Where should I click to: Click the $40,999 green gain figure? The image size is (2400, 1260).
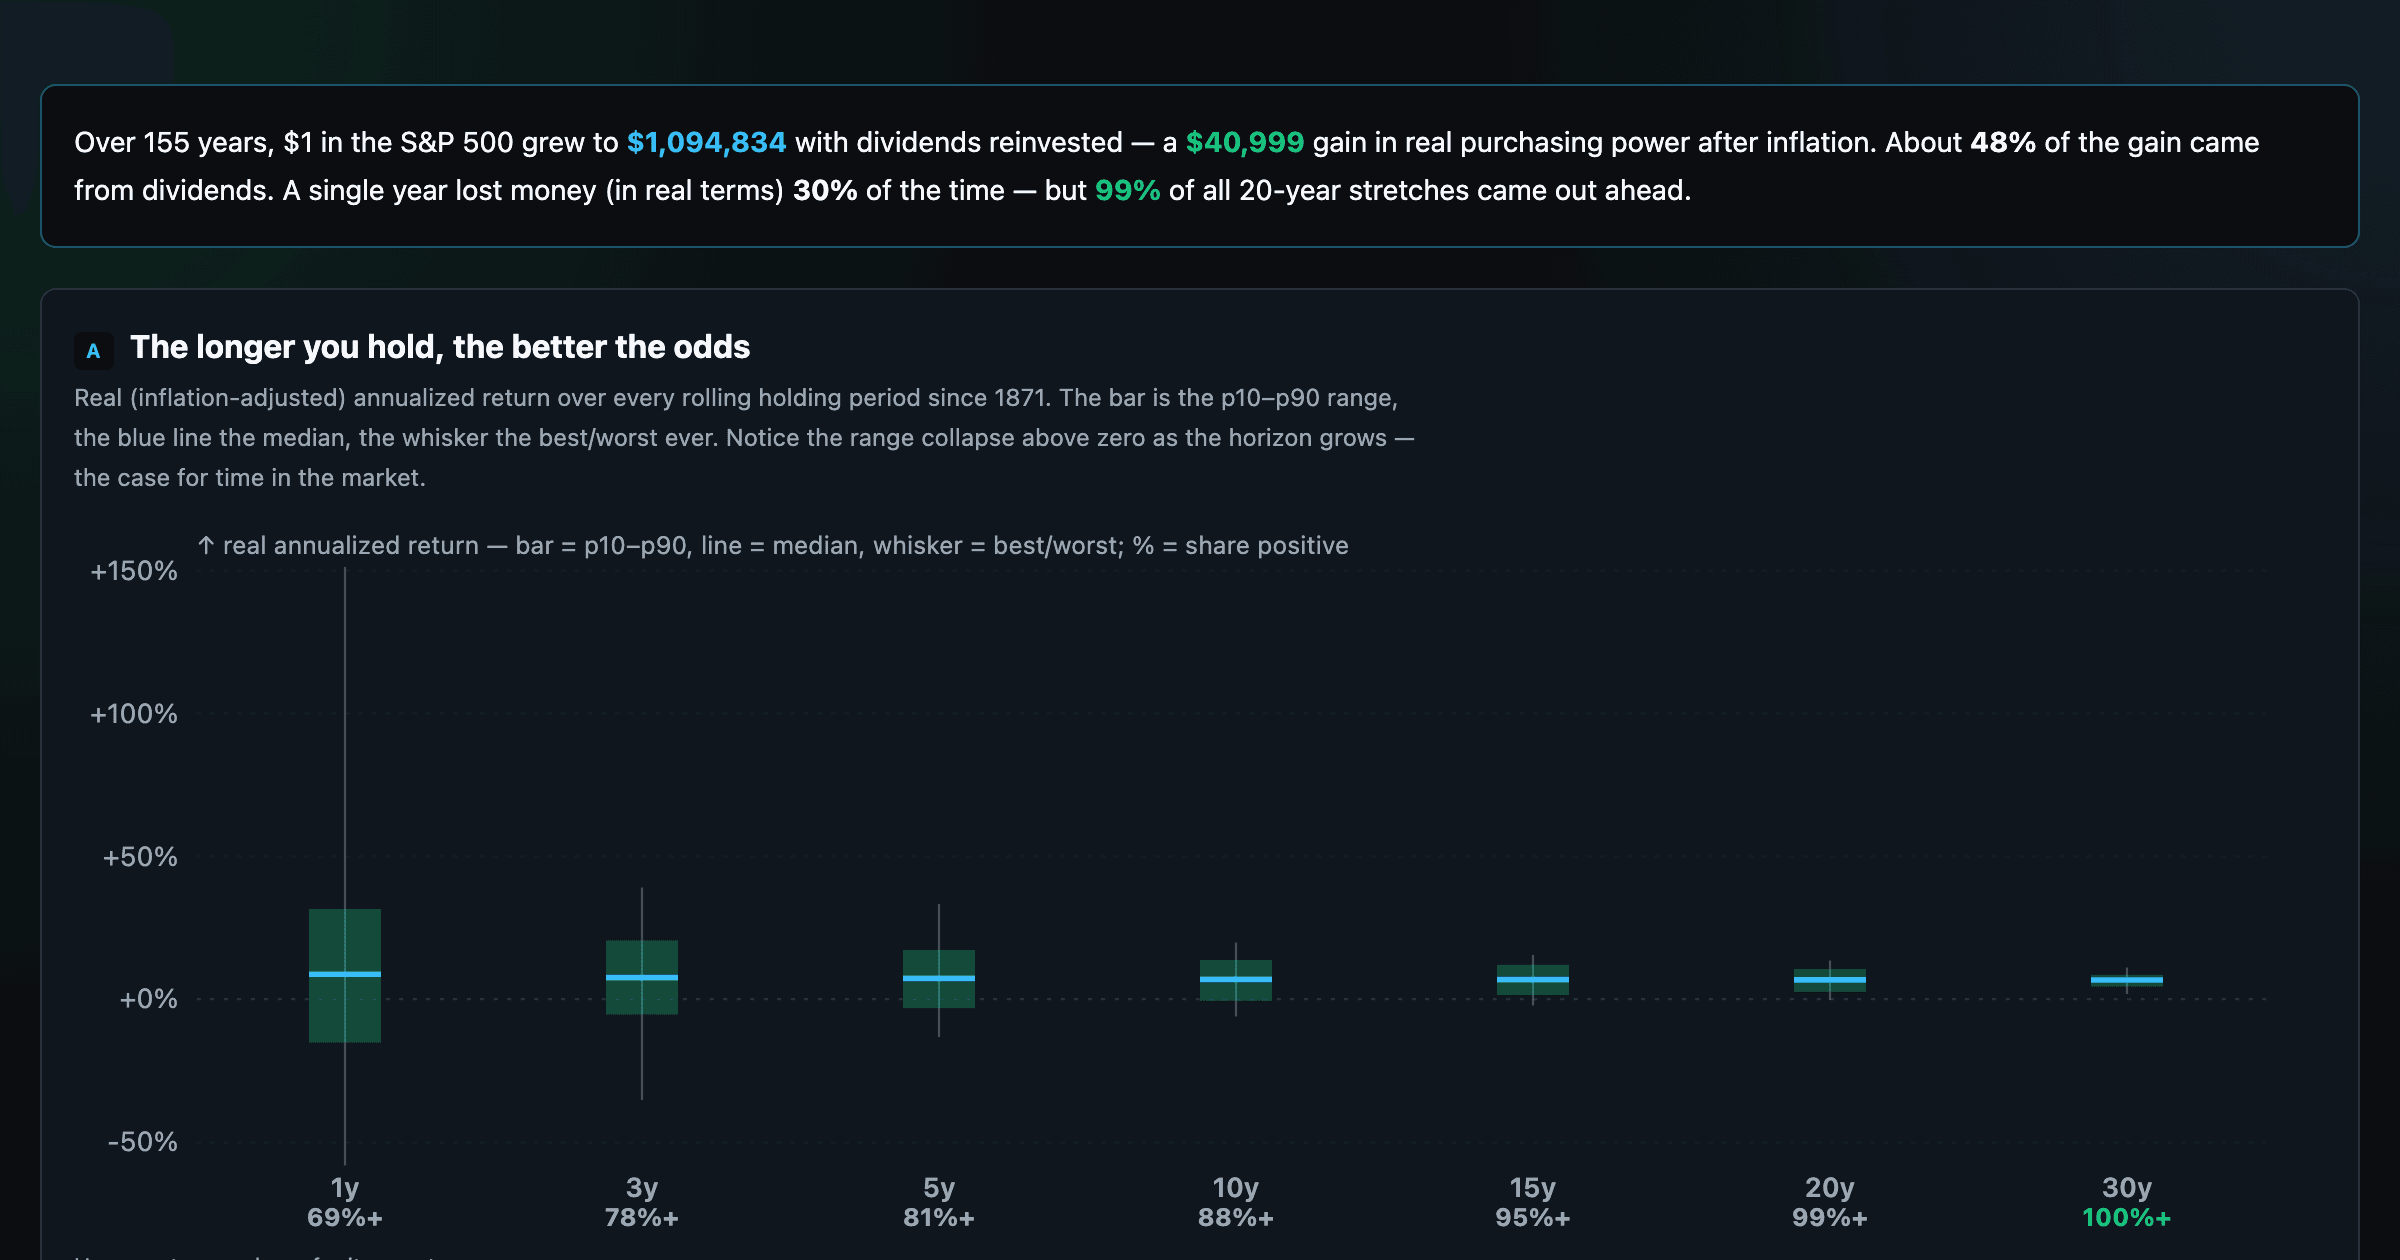1245,142
